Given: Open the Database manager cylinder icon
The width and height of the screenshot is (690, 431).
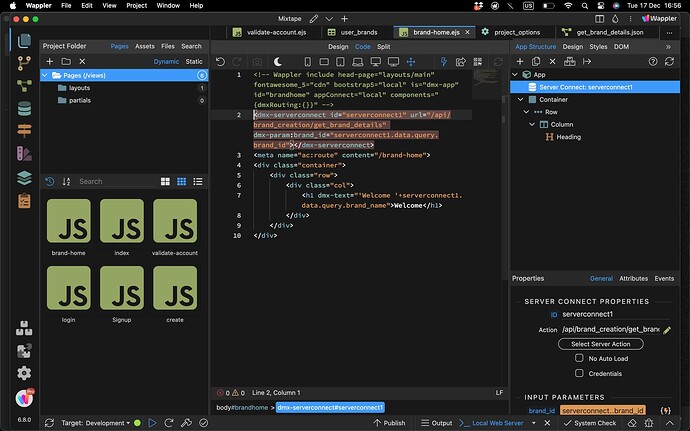Looking at the screenshot, I should tap(24, 108).
